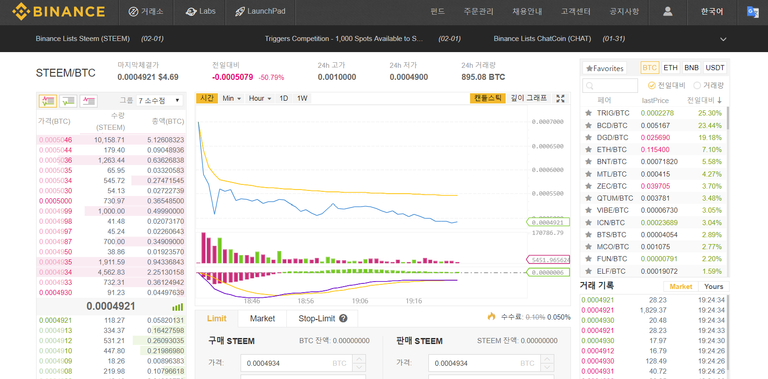Switch trade history to Yours
Screen dimensions: 768x379
click(x=714, y=286)
